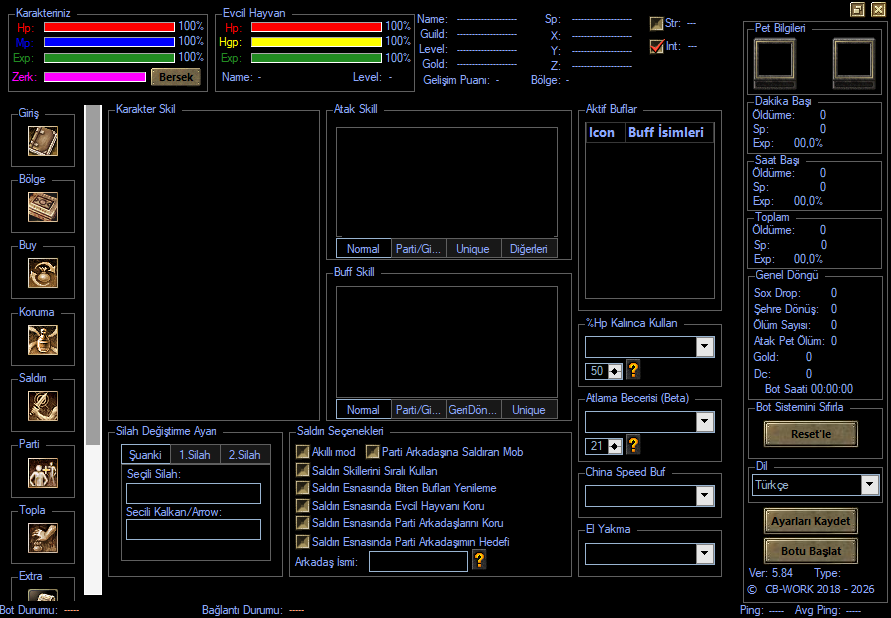The height and width of the screenshot is (618, 891).
Task: Open the Parti sidebar icon
Action: point(43,472)
